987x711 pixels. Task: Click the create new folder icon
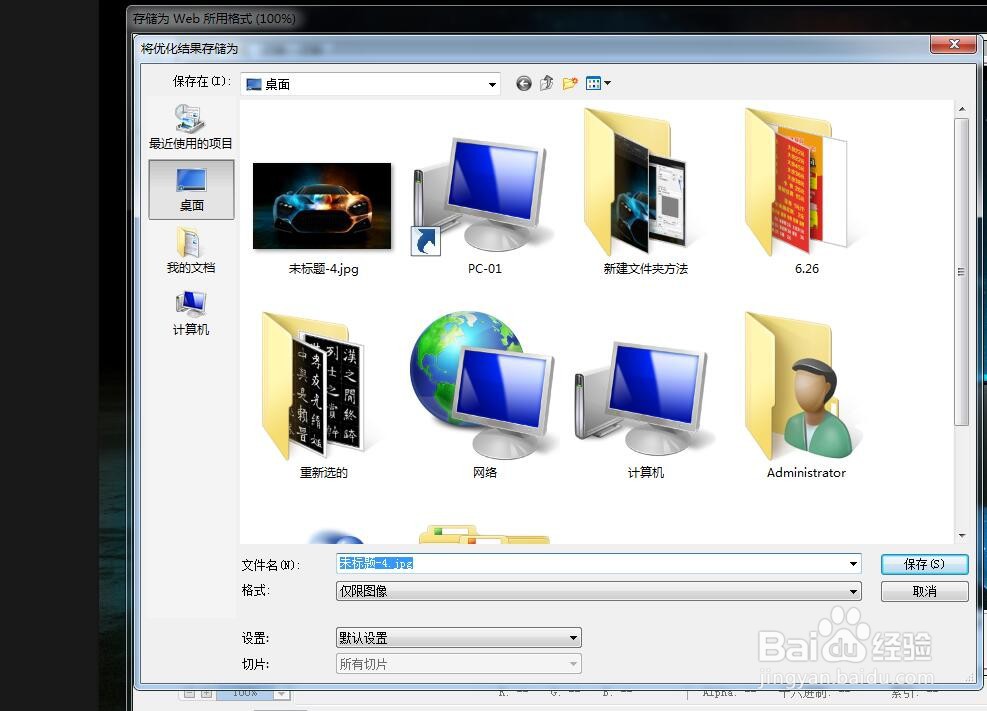coord(570,83)
